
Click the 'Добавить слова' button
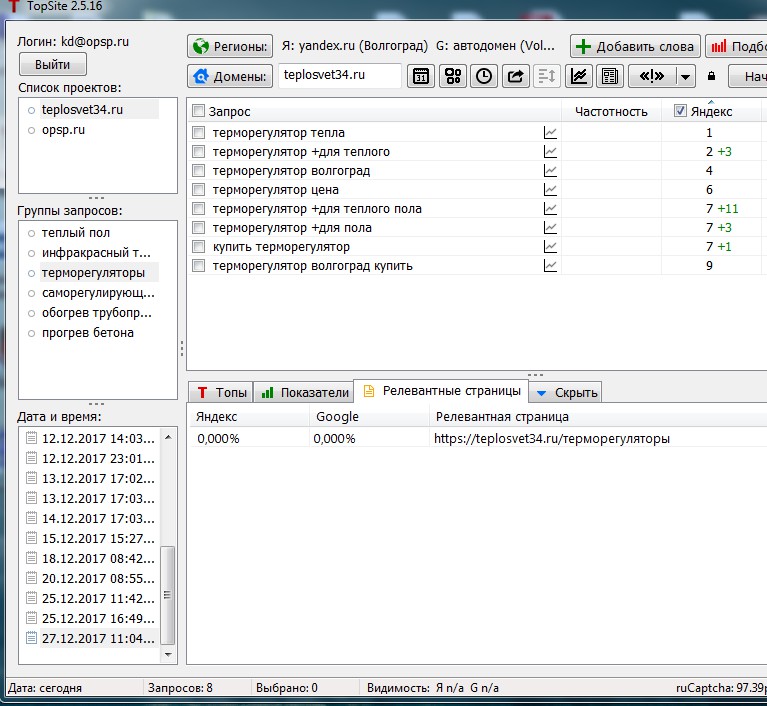pos(635,46)
